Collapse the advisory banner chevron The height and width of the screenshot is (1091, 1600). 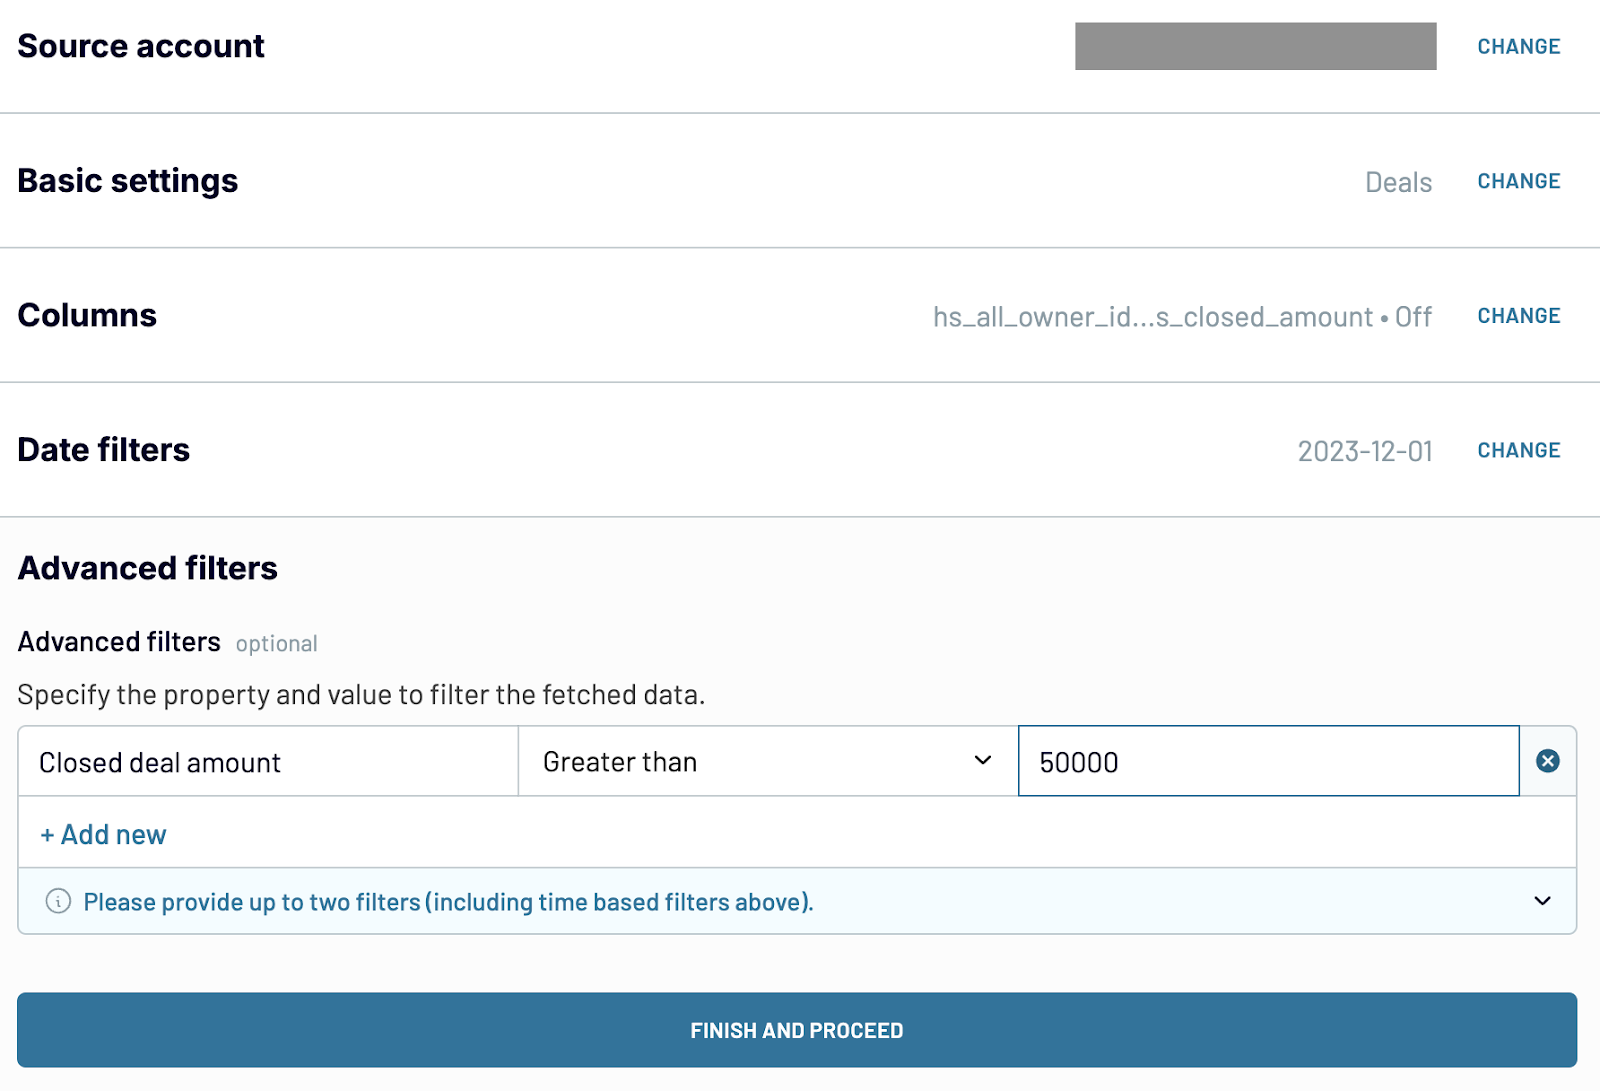click(x=1541, y=901)
